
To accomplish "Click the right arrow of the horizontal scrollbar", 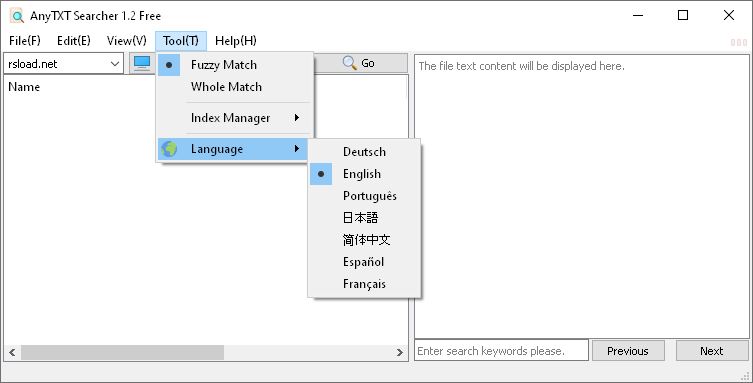I will (400, 352).
